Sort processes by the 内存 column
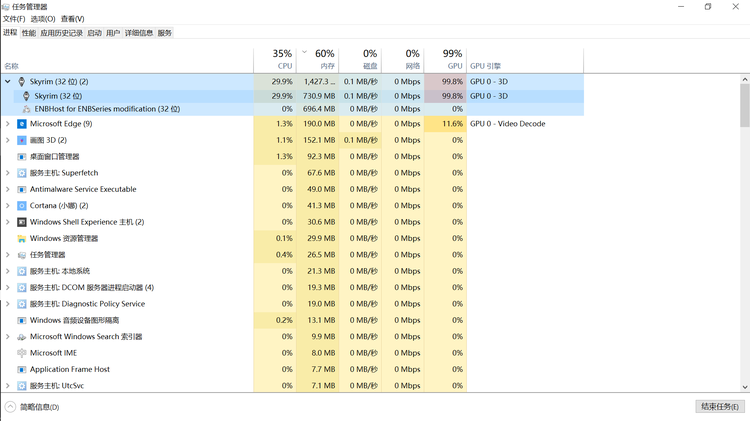The height and width of the screenshot is (421, 750). (x=318, y=60)
